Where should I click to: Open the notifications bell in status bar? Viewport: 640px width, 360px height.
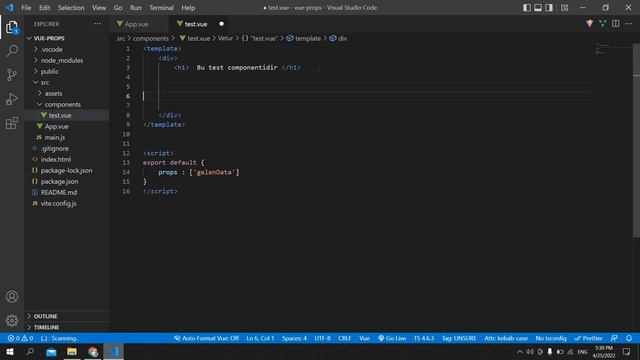(x=629, y=338)
